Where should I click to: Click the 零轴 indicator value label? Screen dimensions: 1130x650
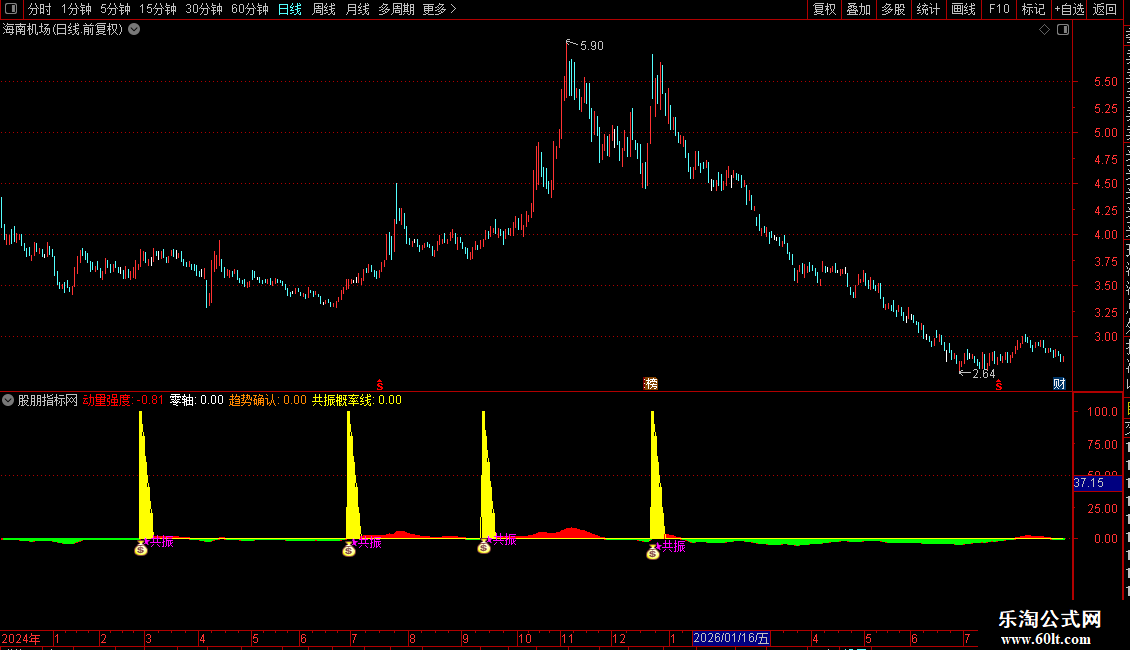[x=197, y=400]
